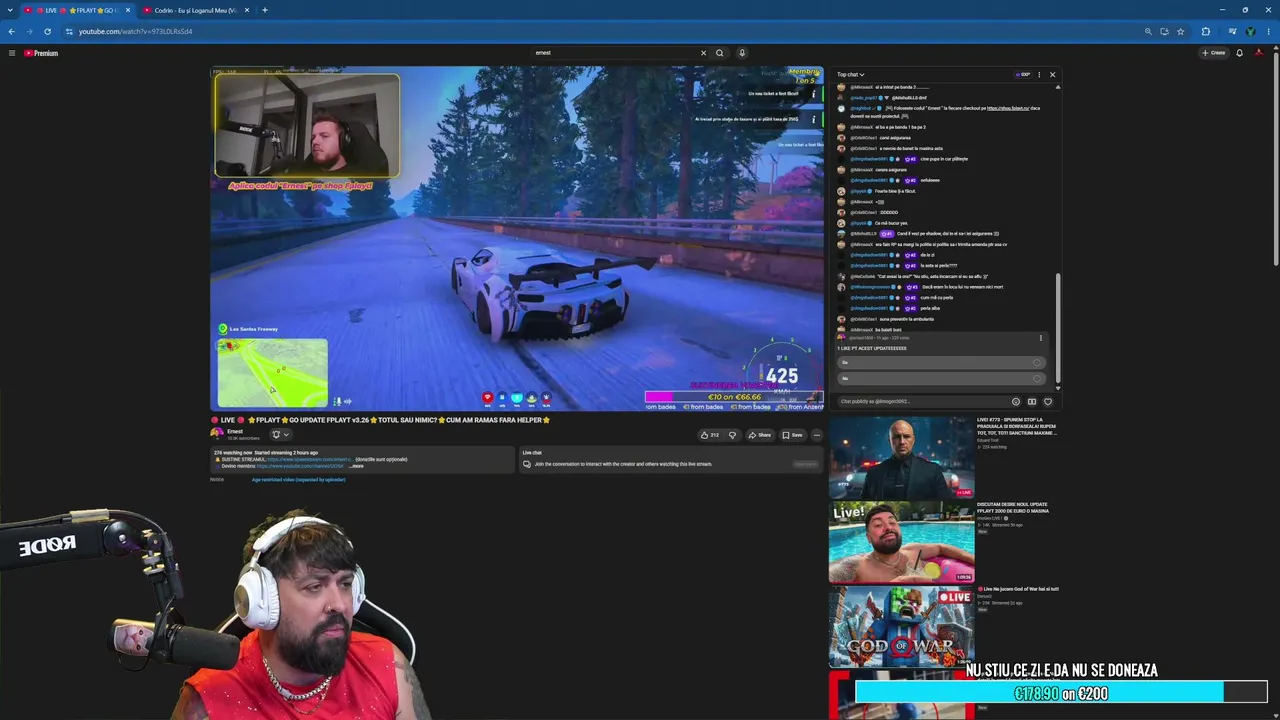Expand the tab search dropdown
1280x720 pixels.
click(11, 10)
